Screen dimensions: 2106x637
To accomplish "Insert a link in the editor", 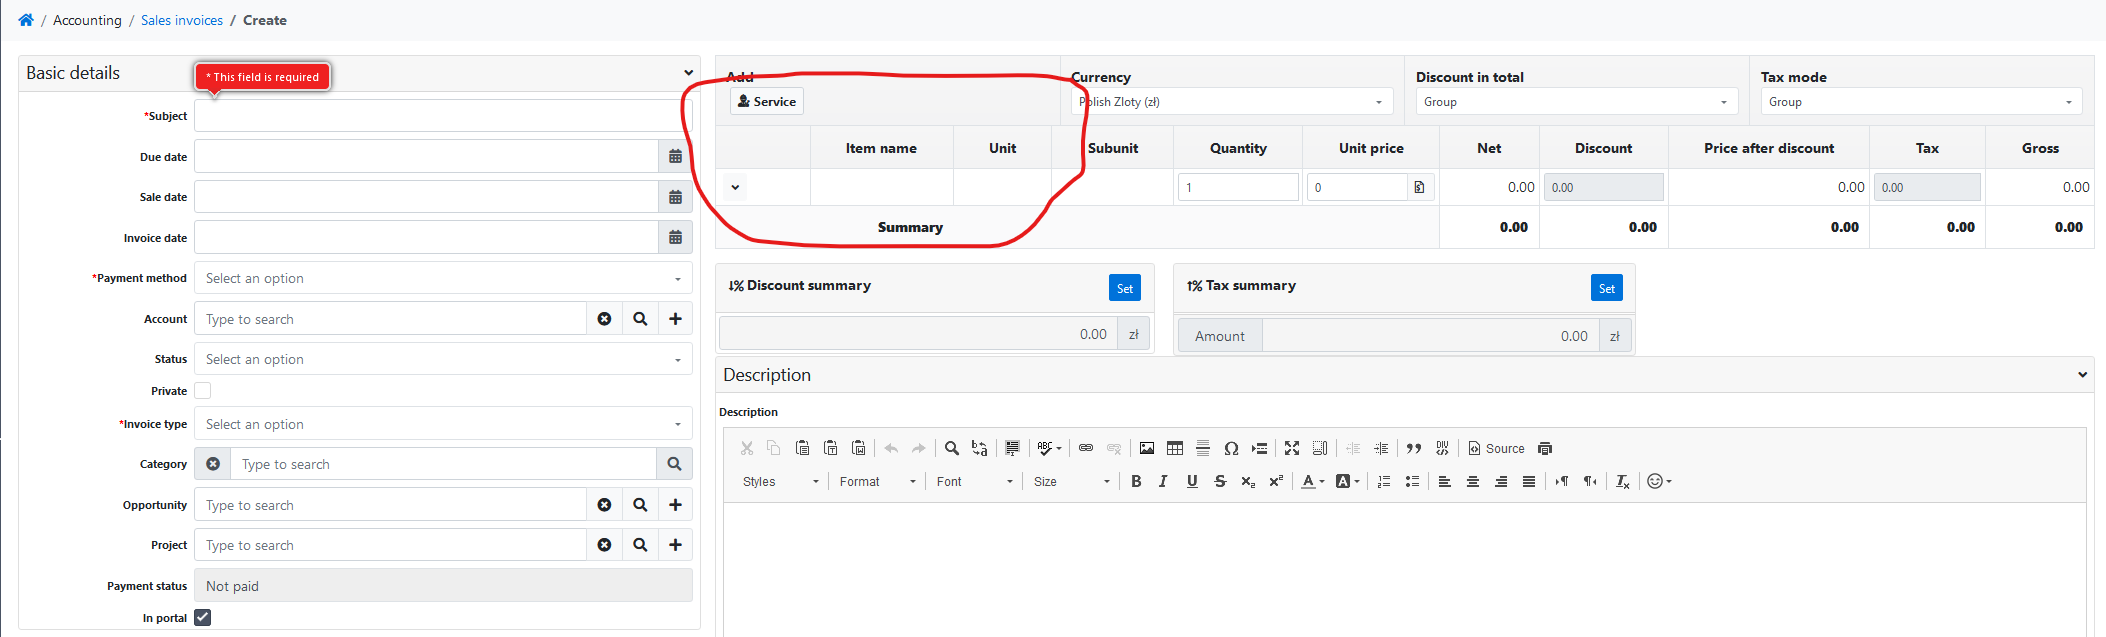I will pos(1086,448).
